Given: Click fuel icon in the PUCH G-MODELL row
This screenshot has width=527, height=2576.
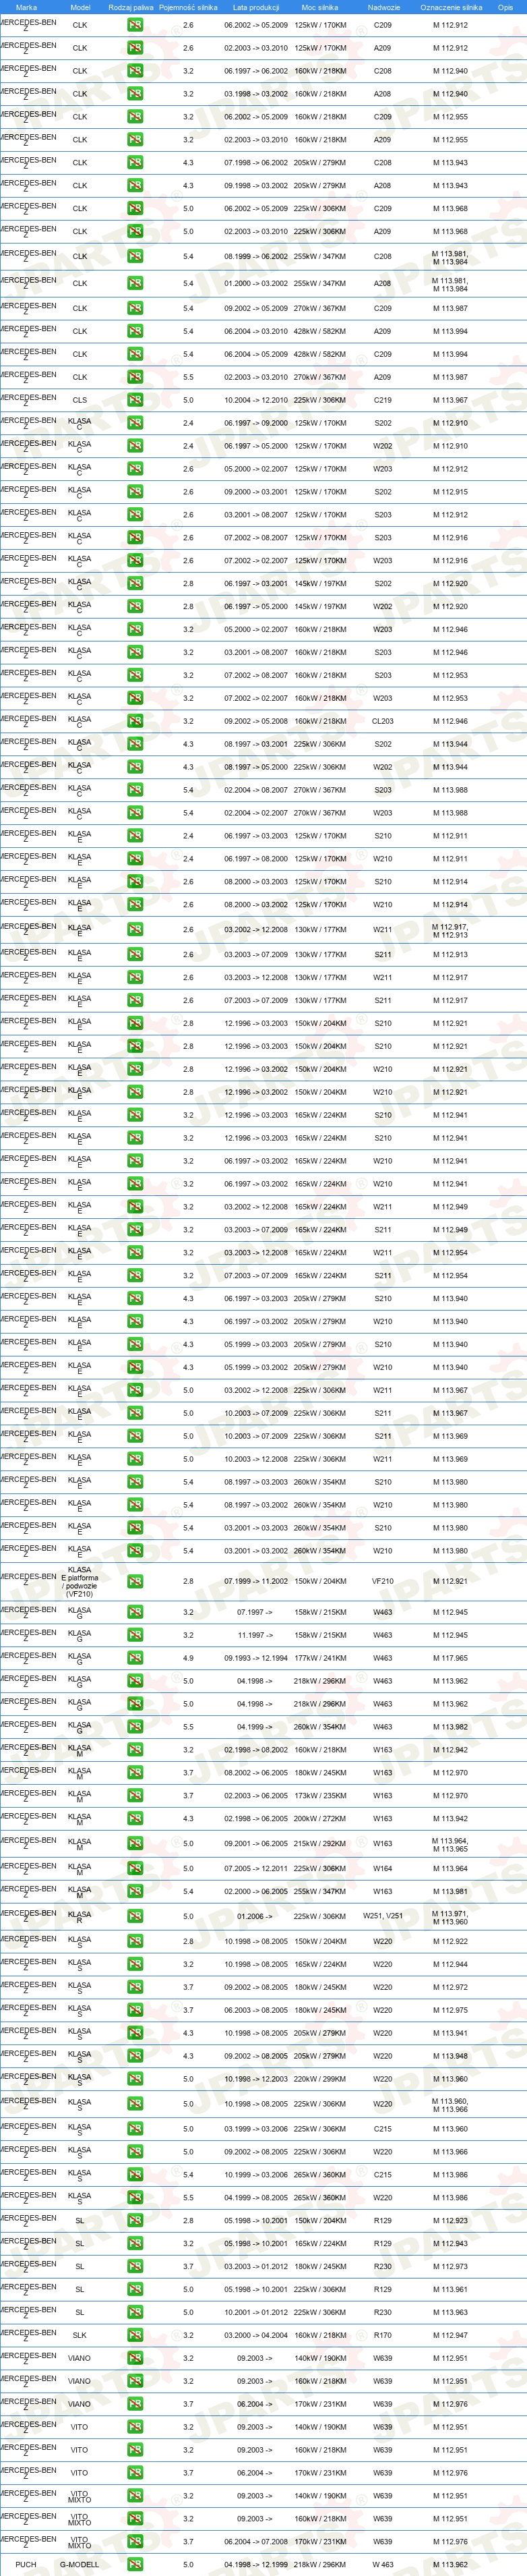Looking at the screenshot, I should click(135, 2564).
